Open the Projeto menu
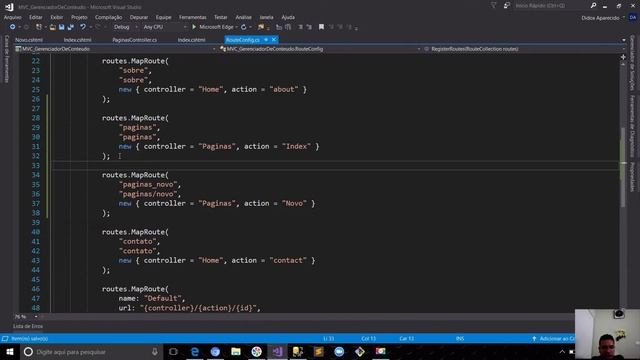640x360 pixels. tap(79, 17)
